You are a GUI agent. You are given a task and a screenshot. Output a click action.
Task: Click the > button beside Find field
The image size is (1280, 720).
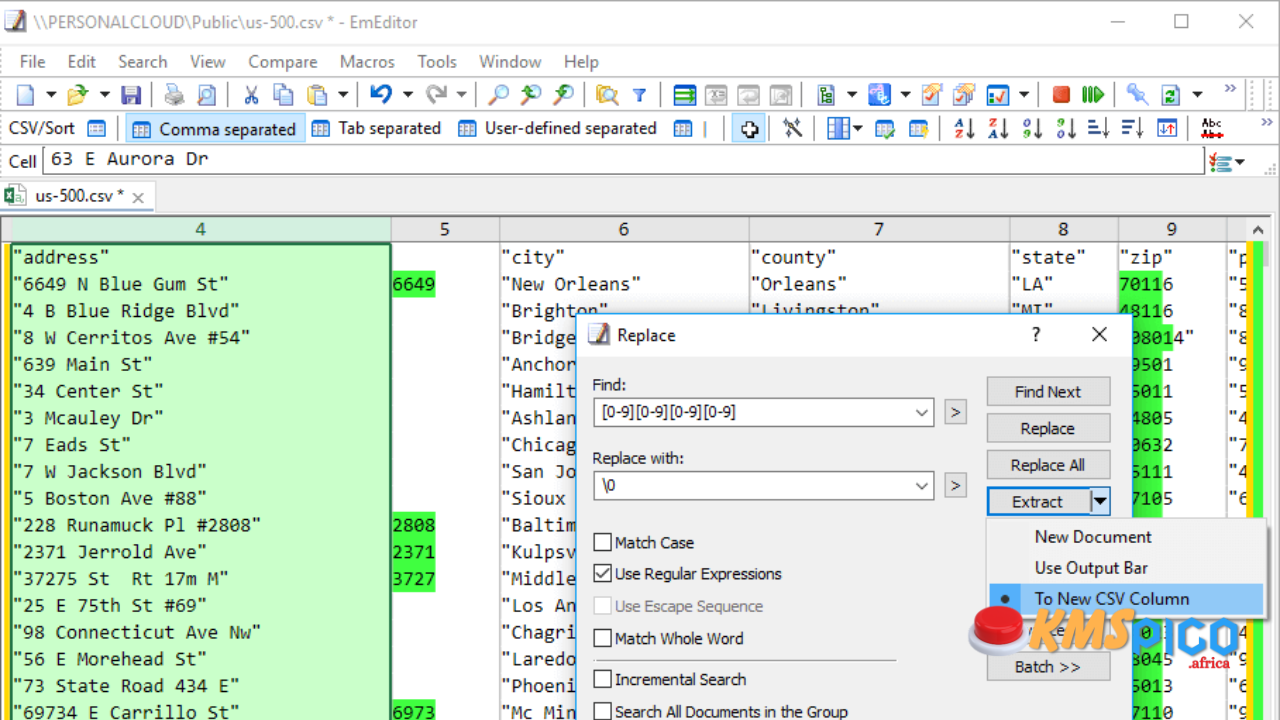coord(955,412)
